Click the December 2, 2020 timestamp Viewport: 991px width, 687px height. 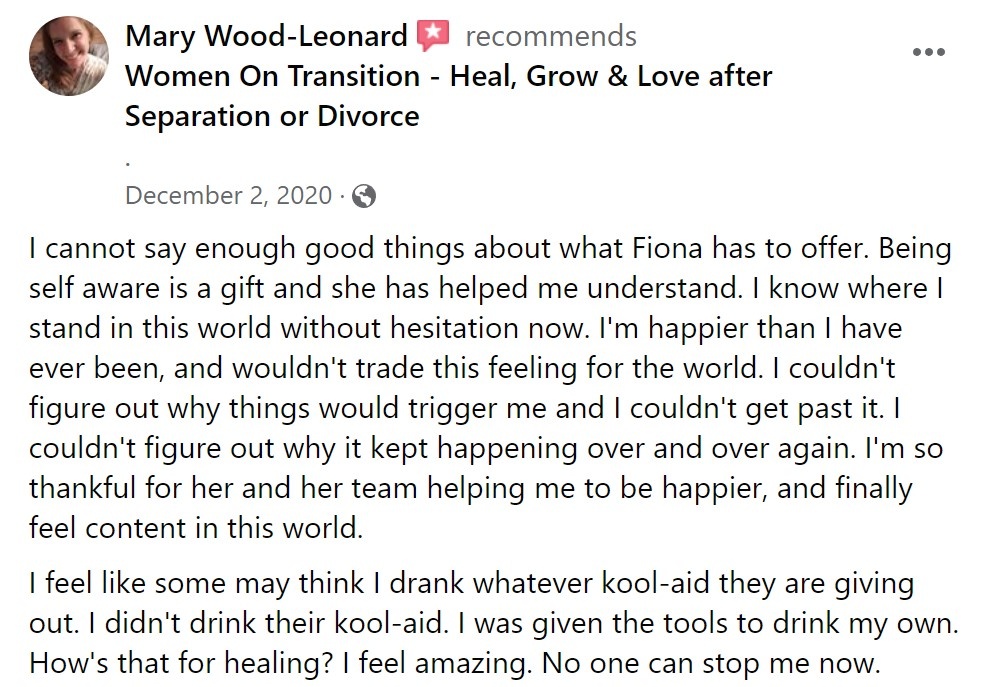click(228, 195)
